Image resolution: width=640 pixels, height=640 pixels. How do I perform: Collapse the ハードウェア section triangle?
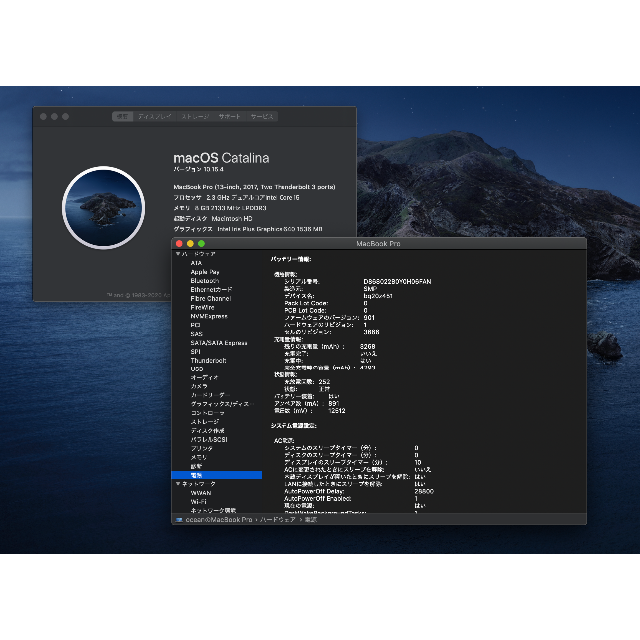178,254
